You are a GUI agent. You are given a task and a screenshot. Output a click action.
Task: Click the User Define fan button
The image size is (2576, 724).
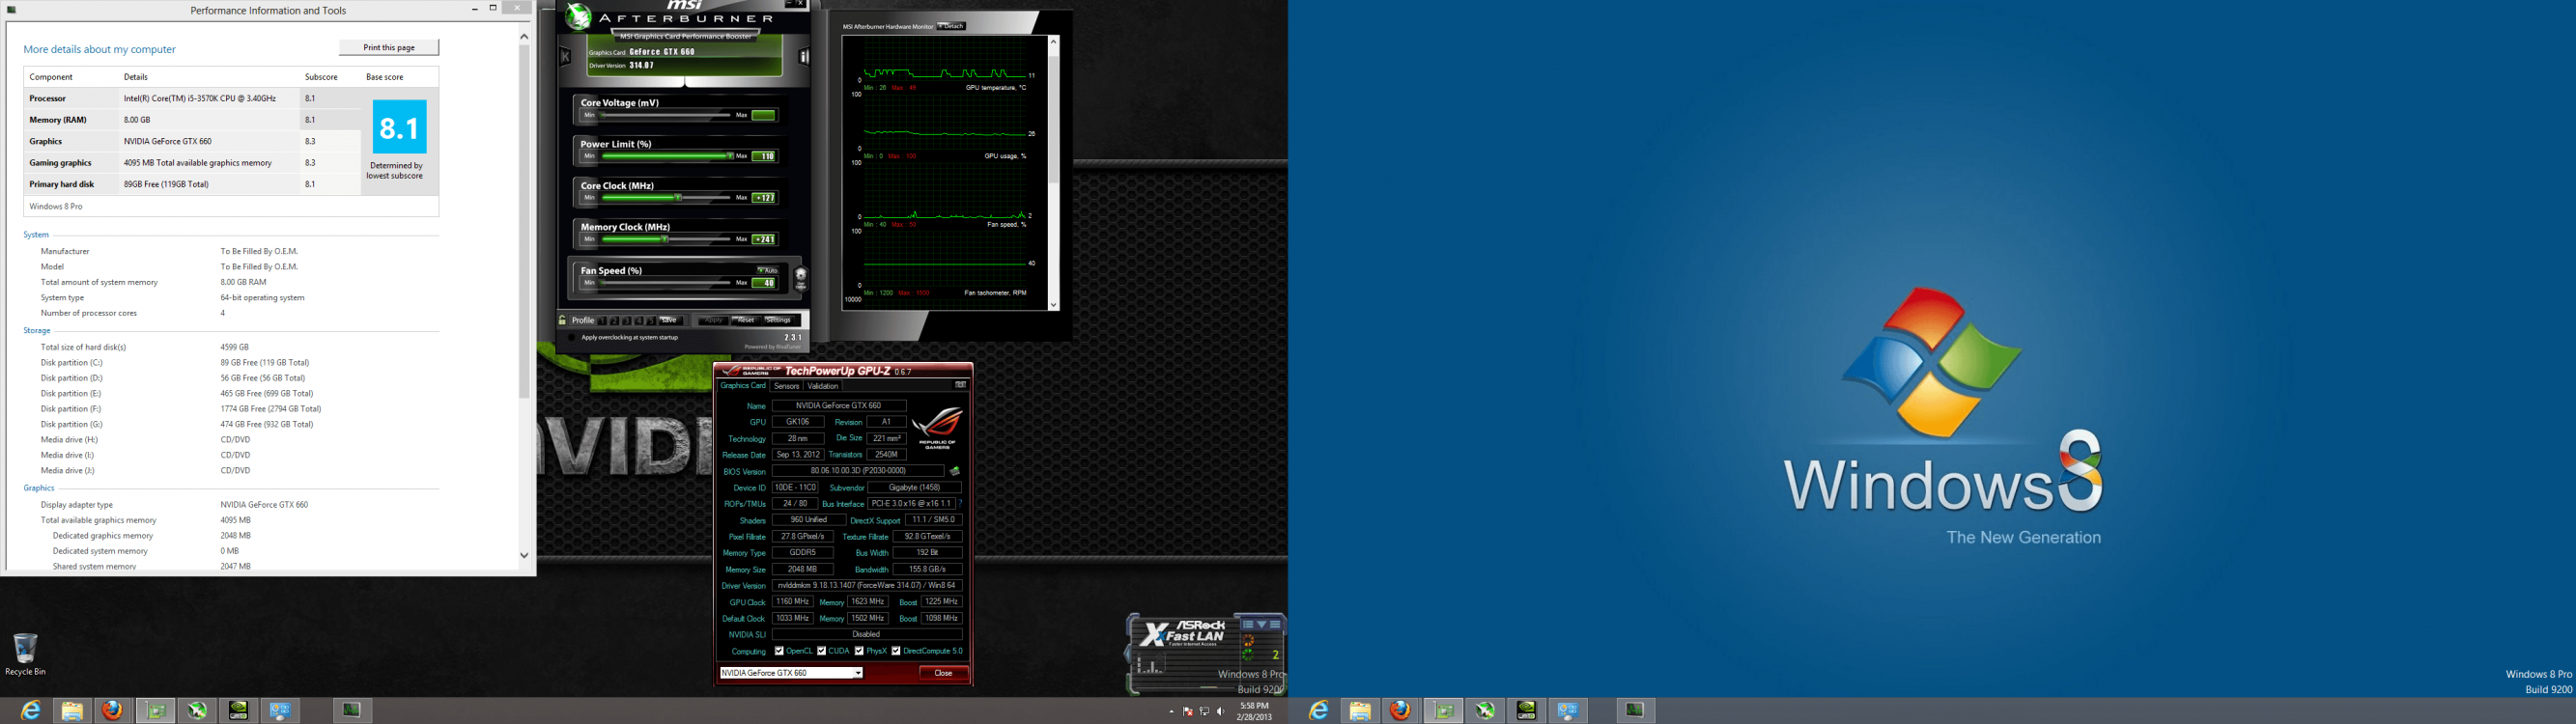pyautogui.click(x=802, y=280)
